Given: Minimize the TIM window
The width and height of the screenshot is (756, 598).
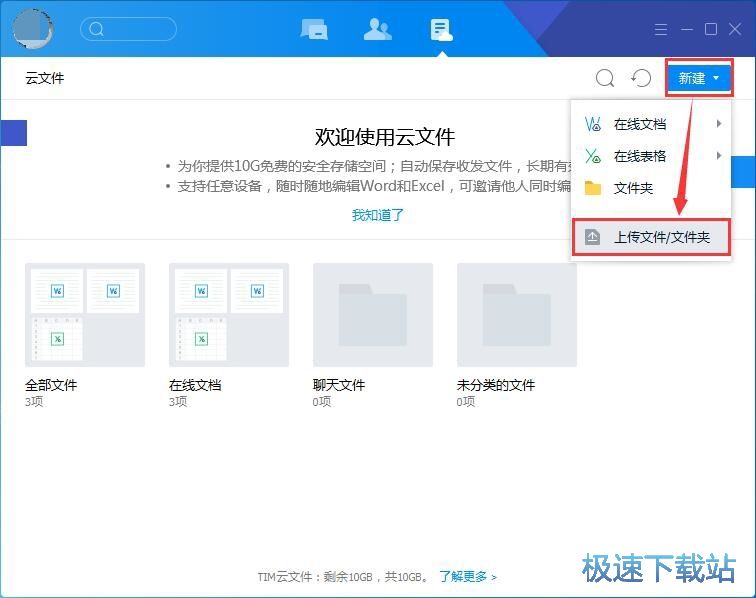Looking at the screenshot, I should coord(687,29).
